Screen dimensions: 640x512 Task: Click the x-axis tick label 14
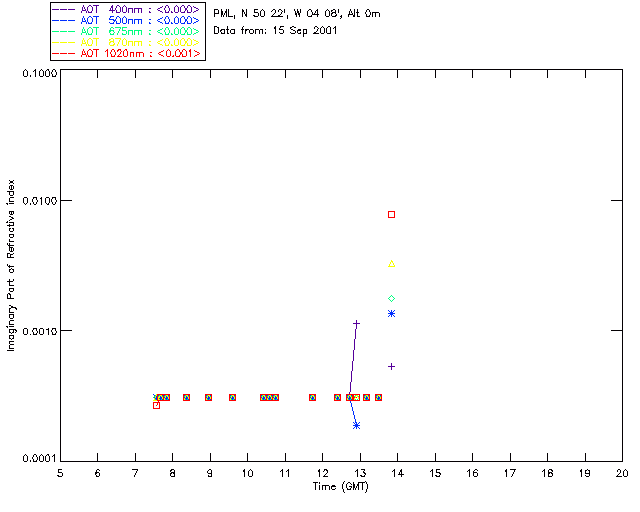[398, 473]
